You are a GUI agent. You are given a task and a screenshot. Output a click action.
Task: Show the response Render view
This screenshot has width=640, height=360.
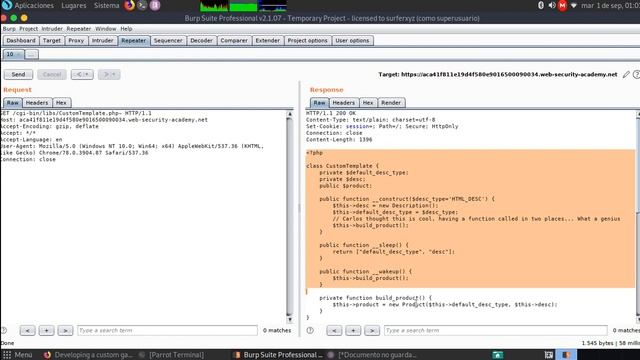(391, 103)
